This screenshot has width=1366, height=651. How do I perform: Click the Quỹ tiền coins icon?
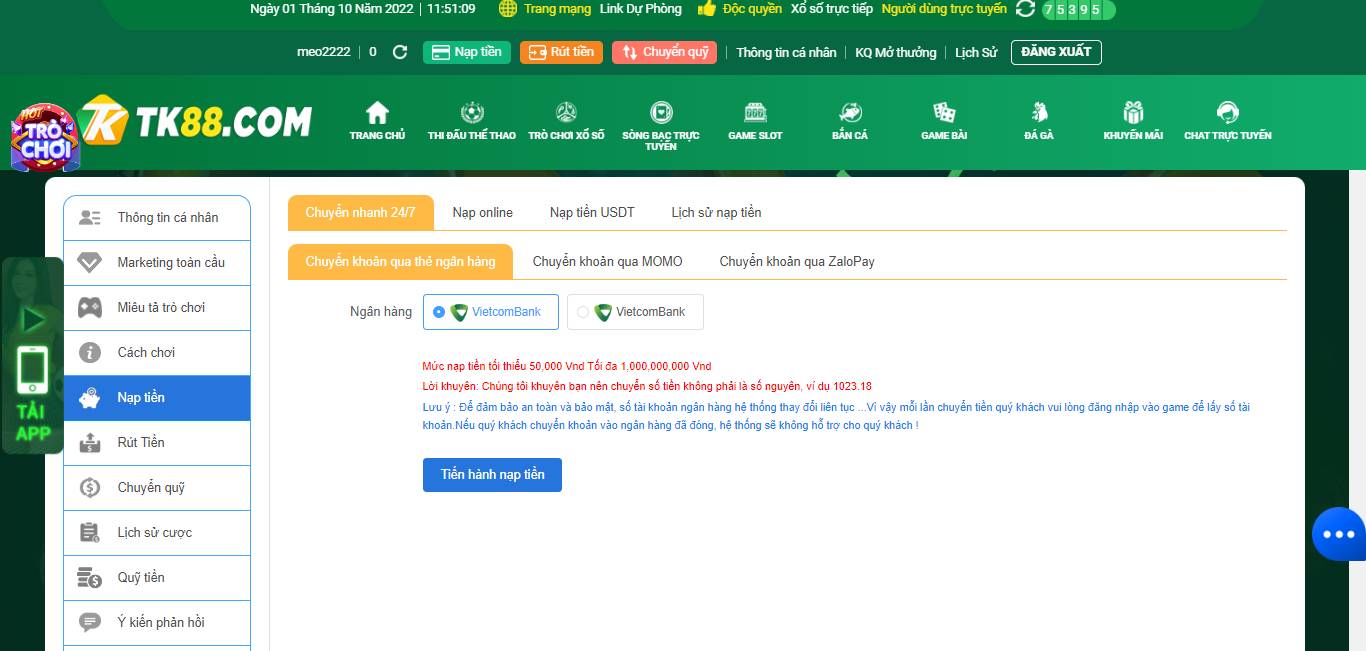(90, 577)
